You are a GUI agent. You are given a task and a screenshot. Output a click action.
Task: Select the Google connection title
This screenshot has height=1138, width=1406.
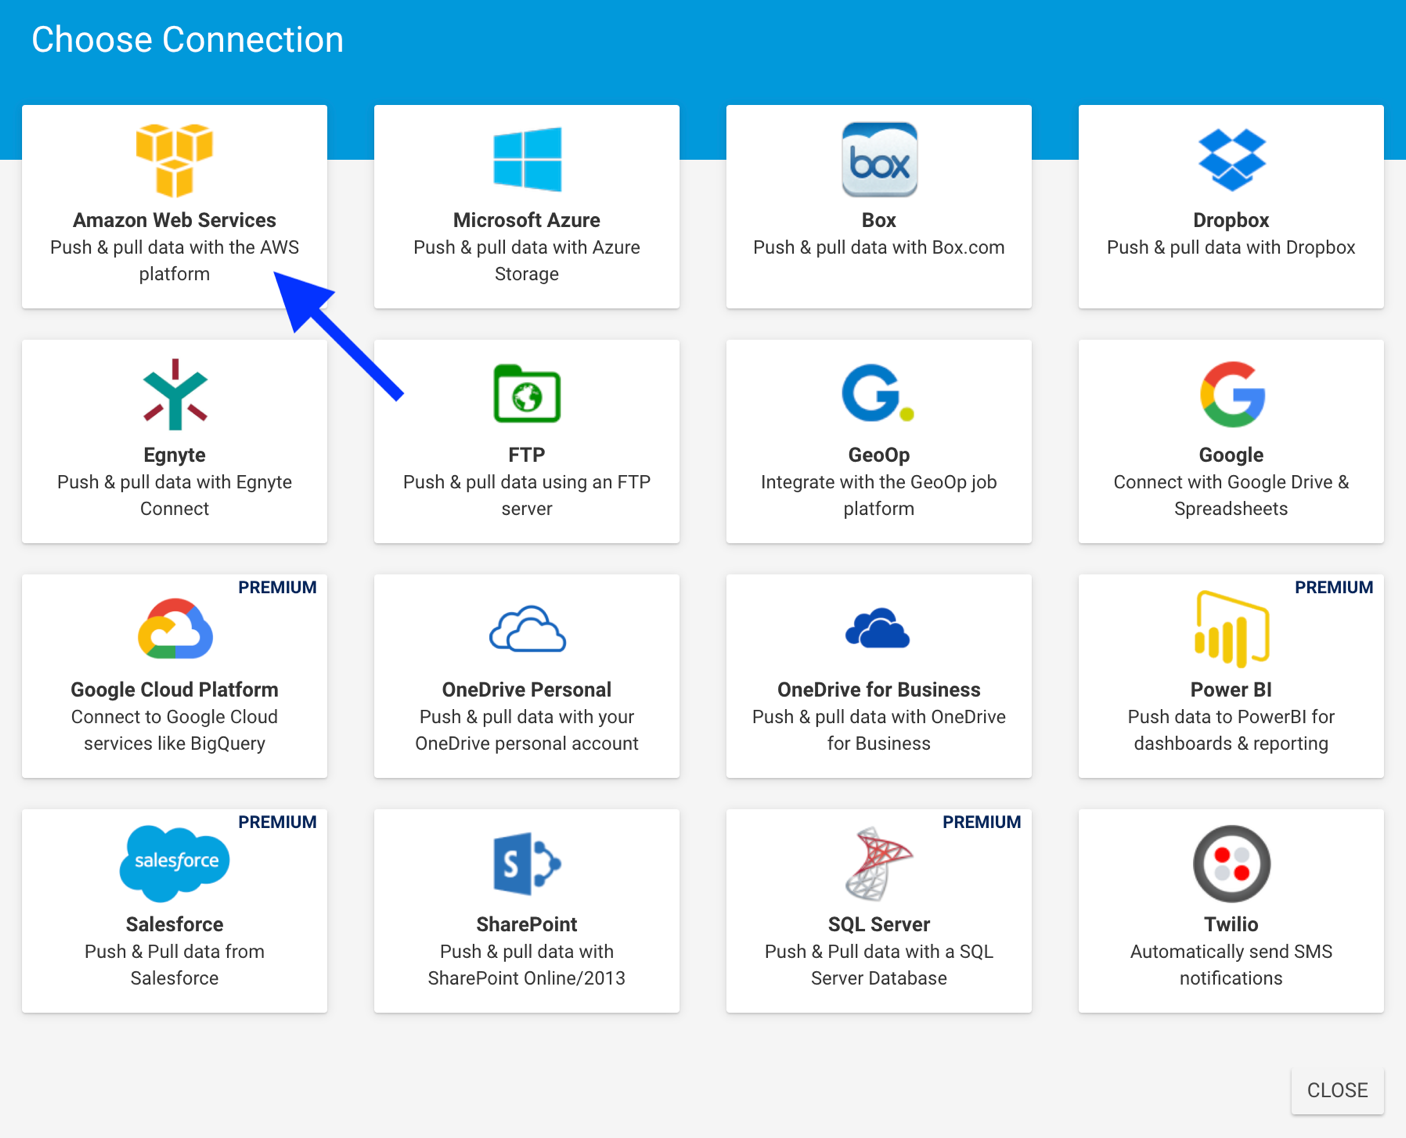pyautogui.click(x=1231, y=455)
